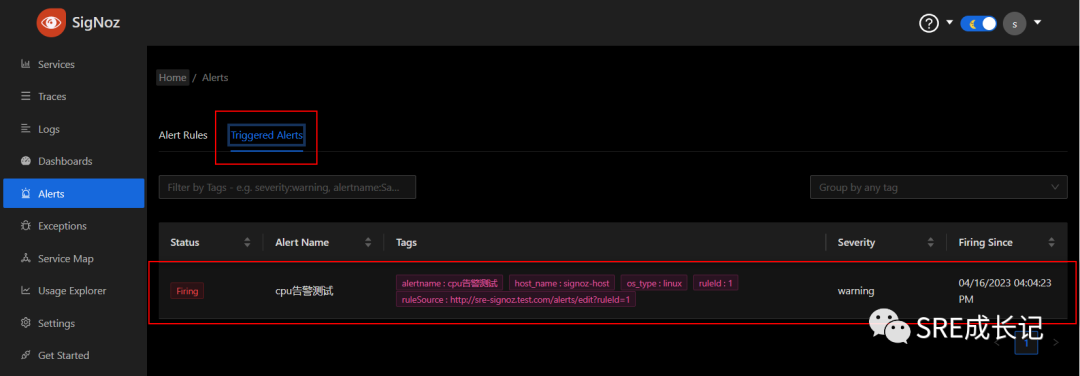Toggle the dark mode switch
The height and width of the screenshot is (376, 1080).
pyautogui.click(x=979, y=23)
